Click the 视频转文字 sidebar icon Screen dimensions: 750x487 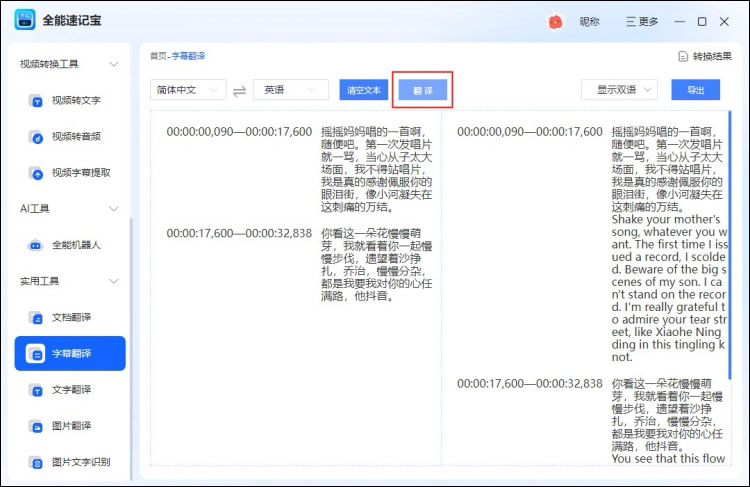(36, 100)
